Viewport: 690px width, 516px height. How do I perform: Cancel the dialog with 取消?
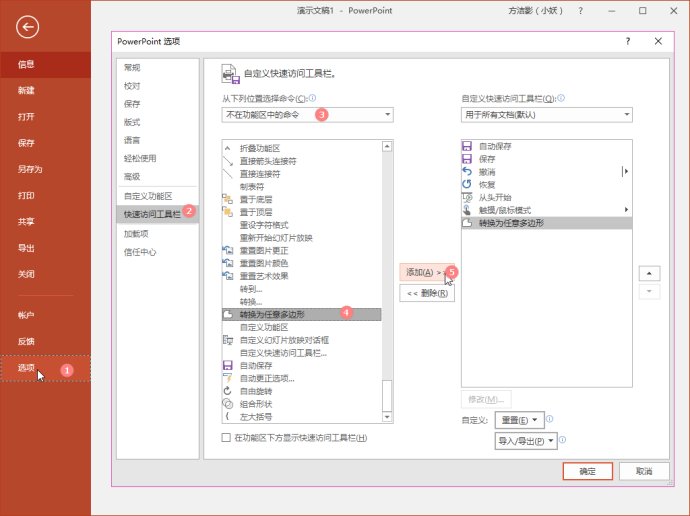644,471
